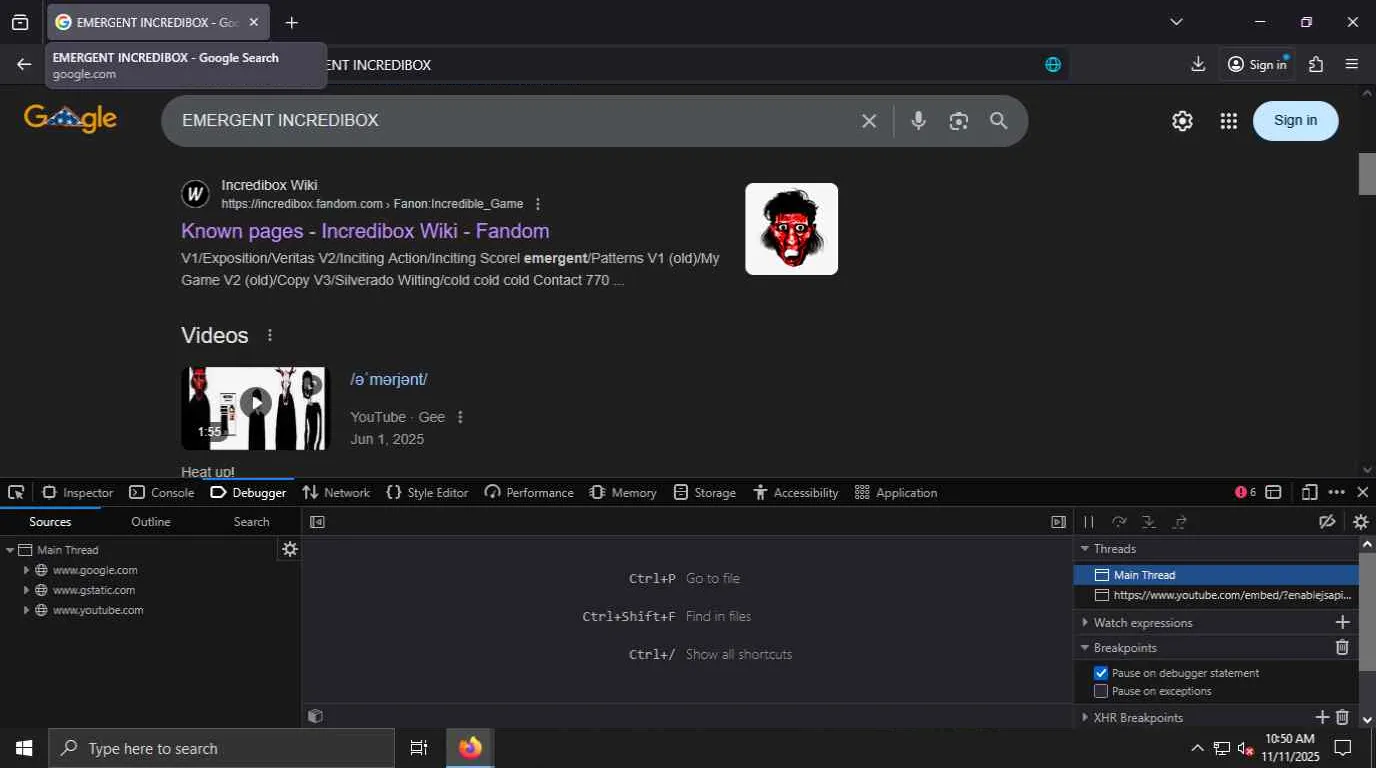The image size is (1376, 768).
Task: Open the Known pages - Incredibox Wiki link
Action: [x=365, y=231]
